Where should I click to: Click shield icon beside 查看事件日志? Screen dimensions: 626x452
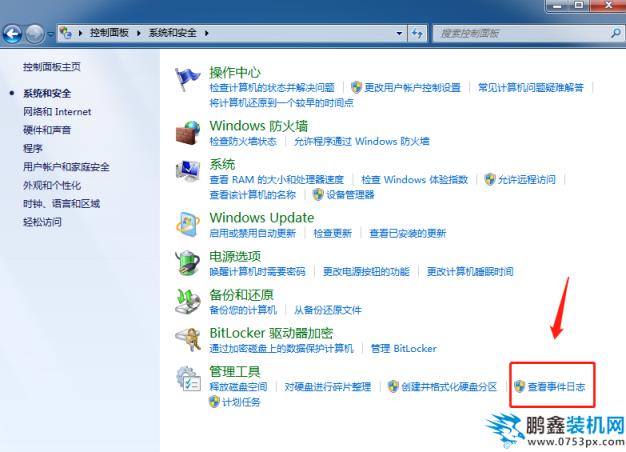pyautogui.click(x=519, y=386)
